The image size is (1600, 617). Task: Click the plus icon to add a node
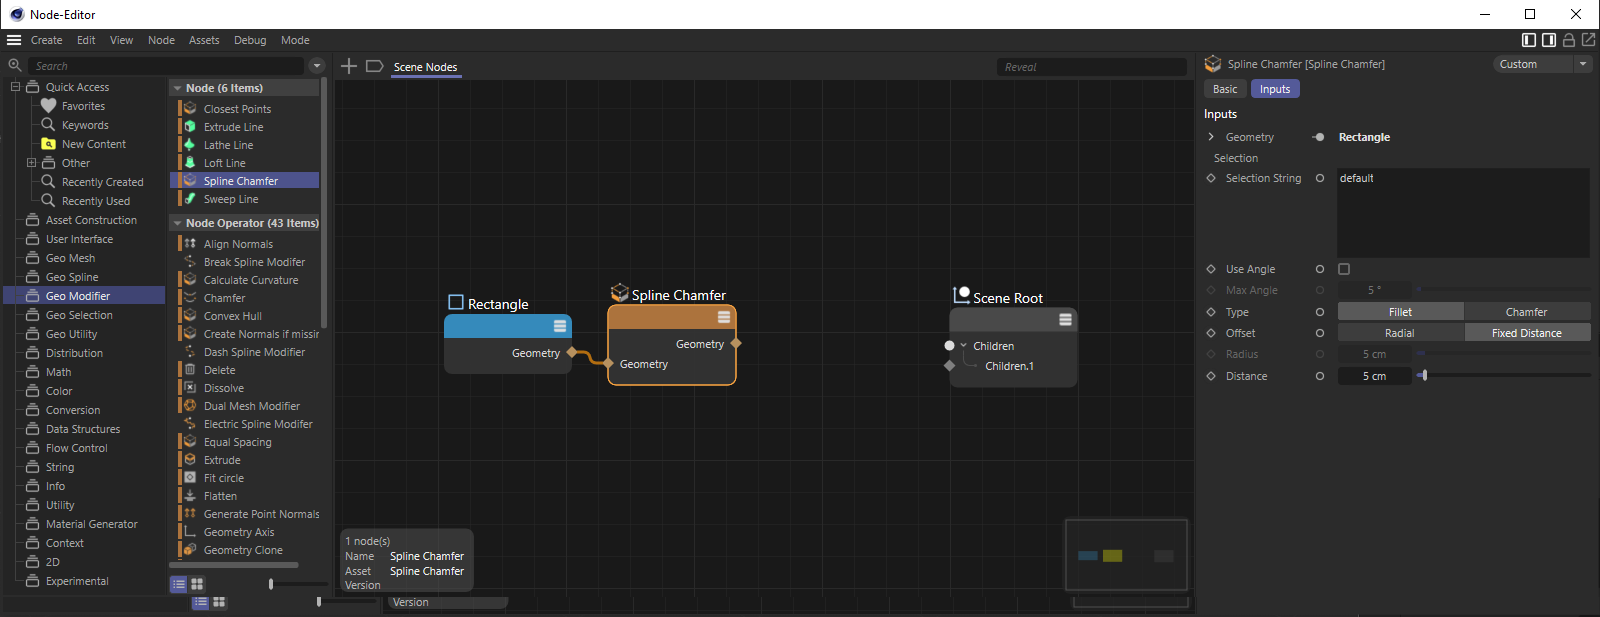tap(349, 66)
